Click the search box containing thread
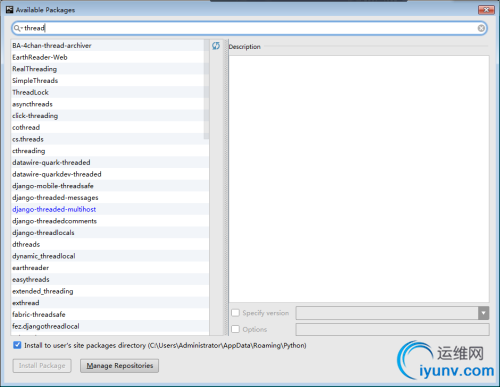The image size is (500, 387). click(249, 28)
